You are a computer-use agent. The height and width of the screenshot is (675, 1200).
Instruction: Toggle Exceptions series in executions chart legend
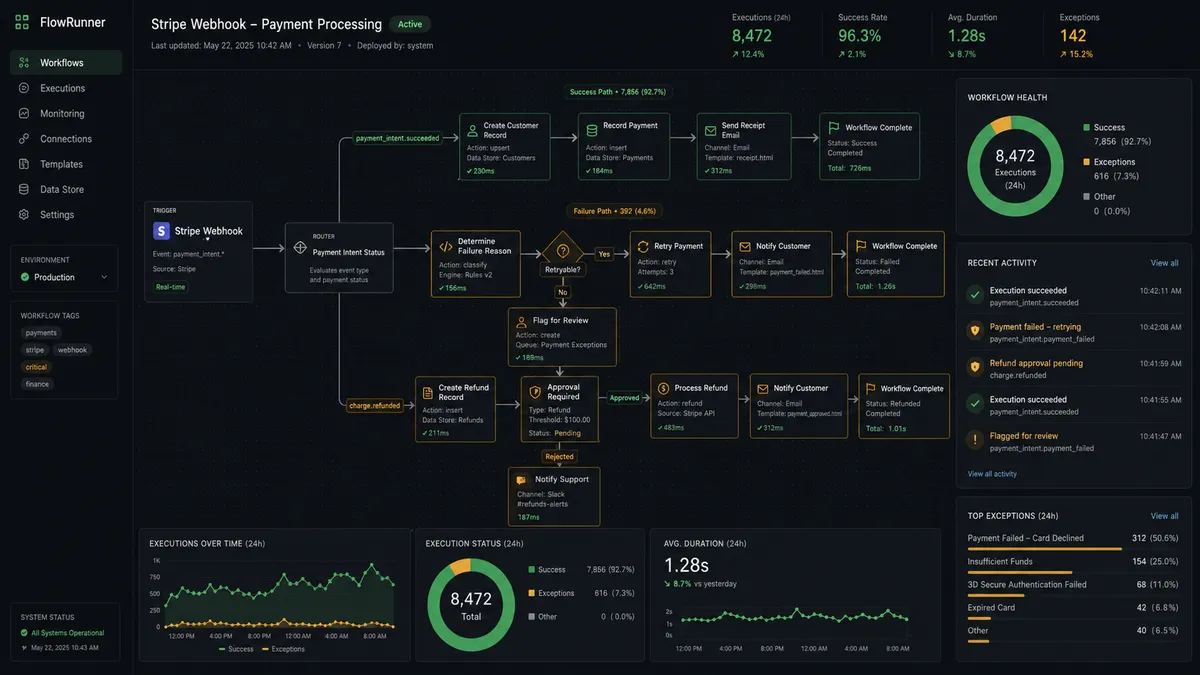(281, 649)
